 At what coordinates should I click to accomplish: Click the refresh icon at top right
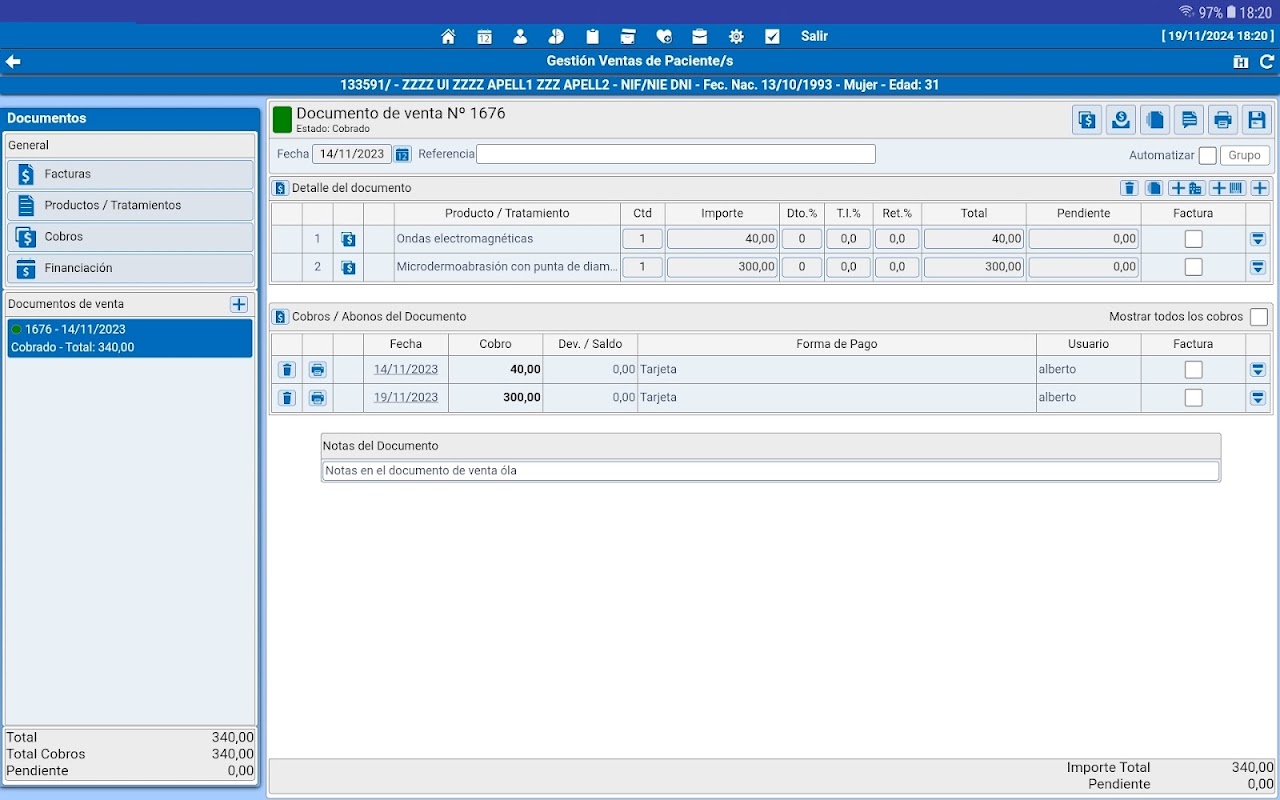[x=1266, y=62]
